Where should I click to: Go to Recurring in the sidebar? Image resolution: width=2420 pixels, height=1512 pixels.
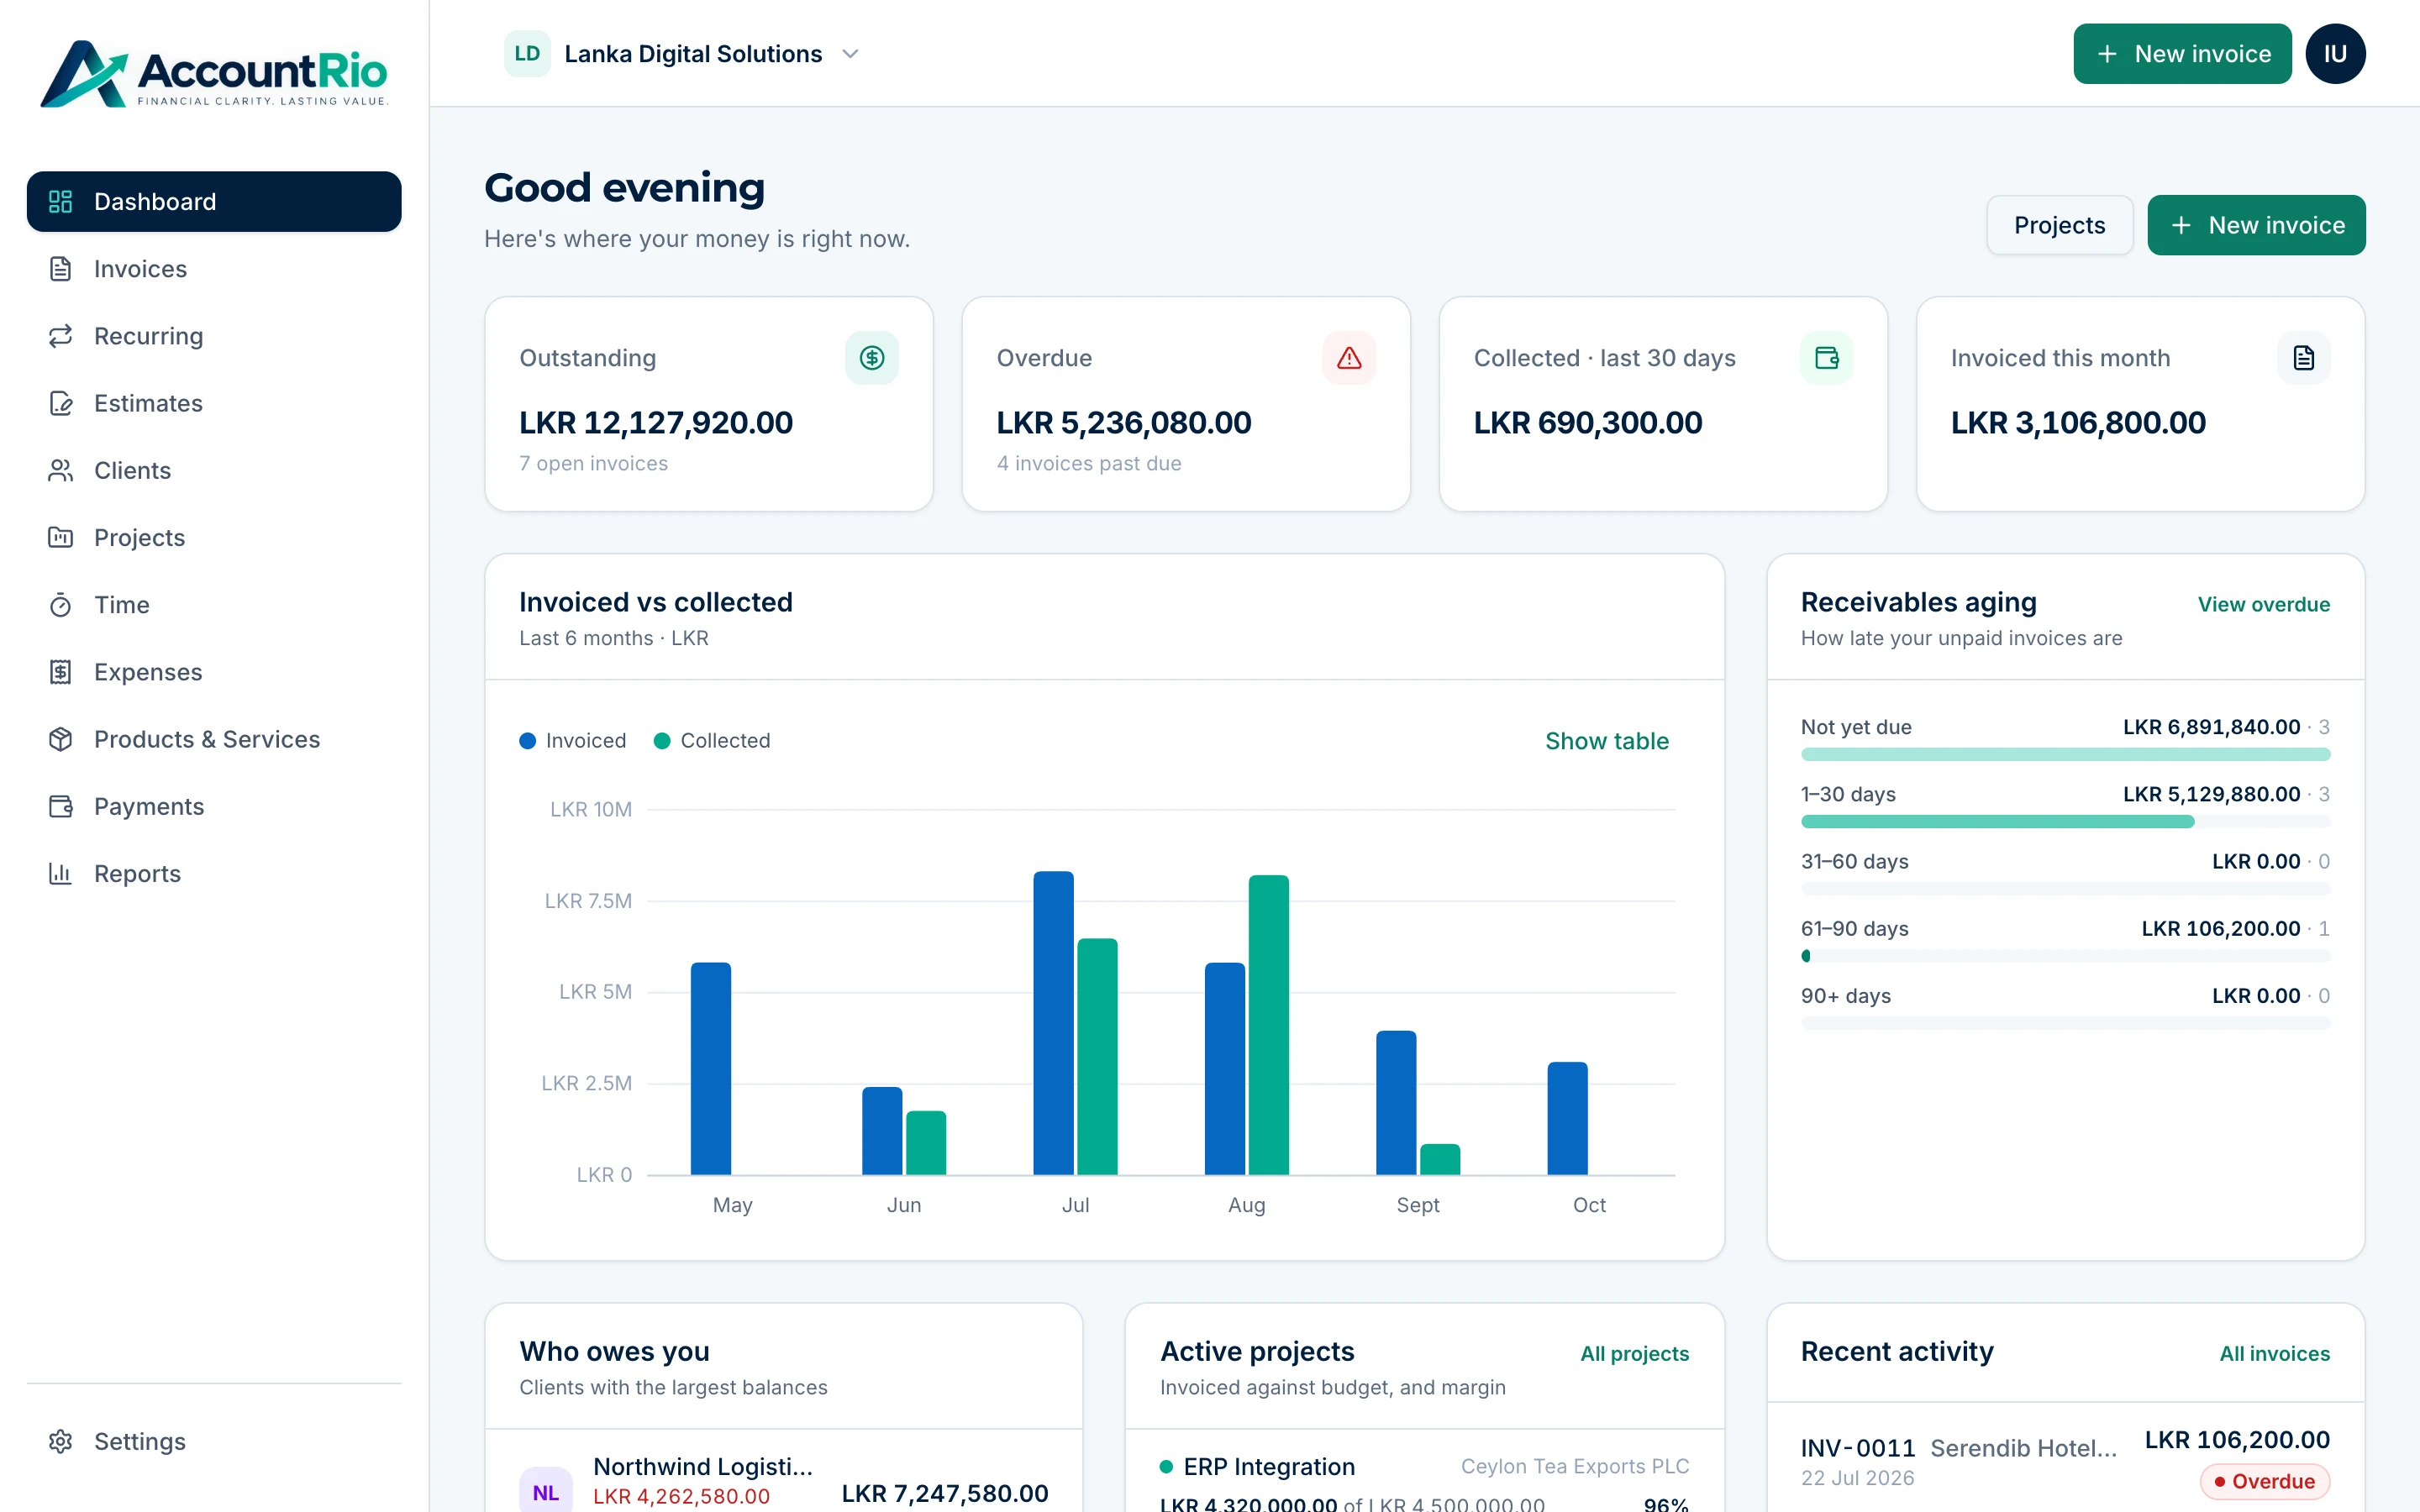click(x=214, y=336)
